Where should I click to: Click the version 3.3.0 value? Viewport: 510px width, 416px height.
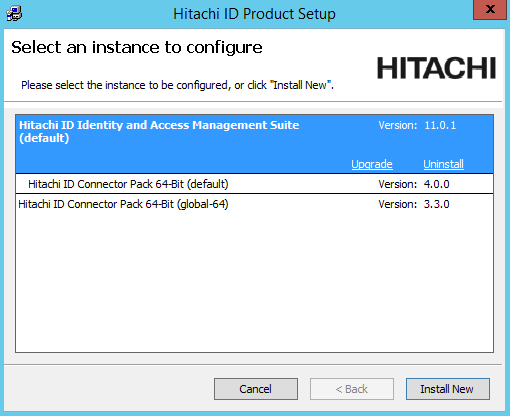coord(436,204)
